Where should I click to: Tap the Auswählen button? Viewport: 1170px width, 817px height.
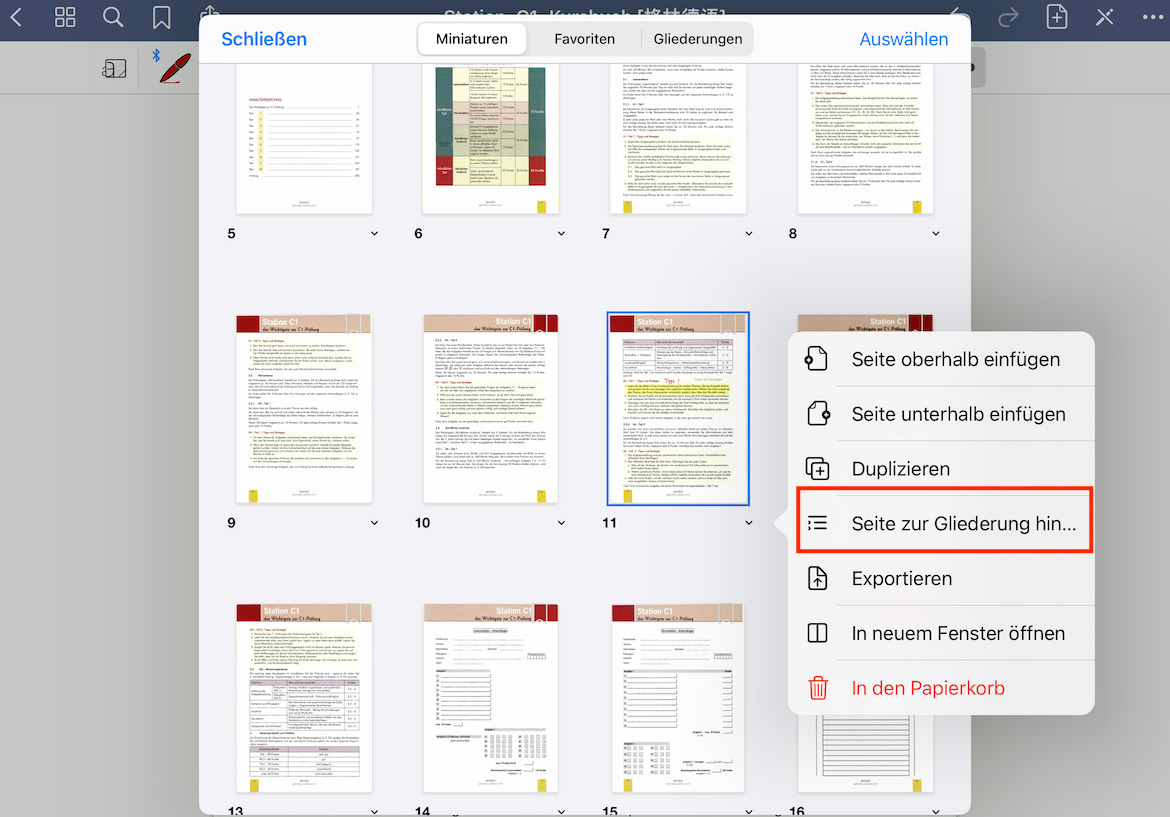click(903, 39)
